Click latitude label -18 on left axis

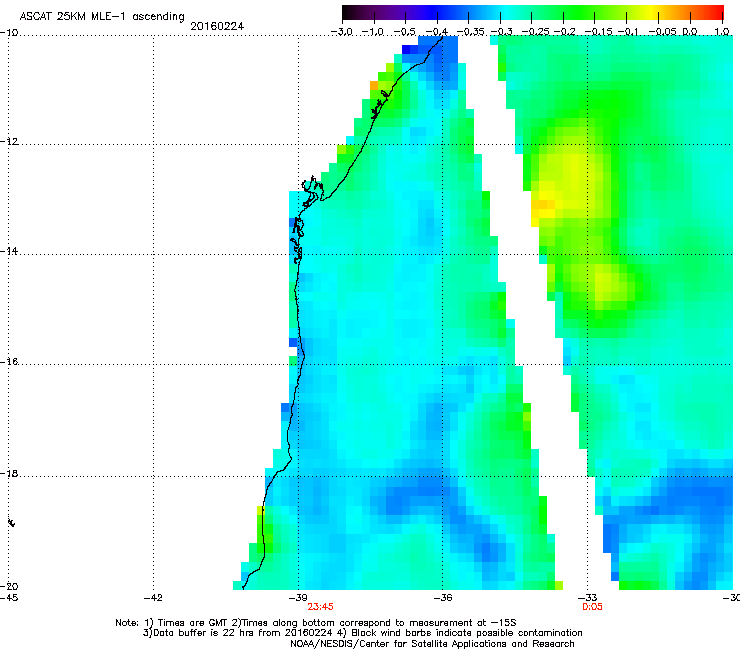click(x=9, y=473)
